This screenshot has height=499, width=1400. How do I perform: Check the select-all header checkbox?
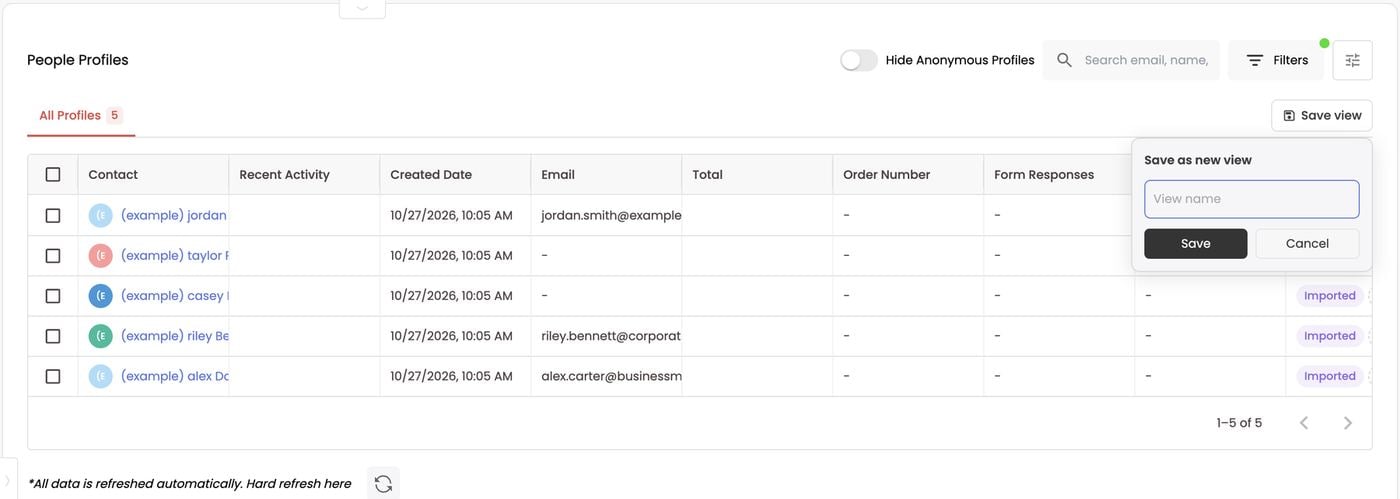[x=53, y=174]
